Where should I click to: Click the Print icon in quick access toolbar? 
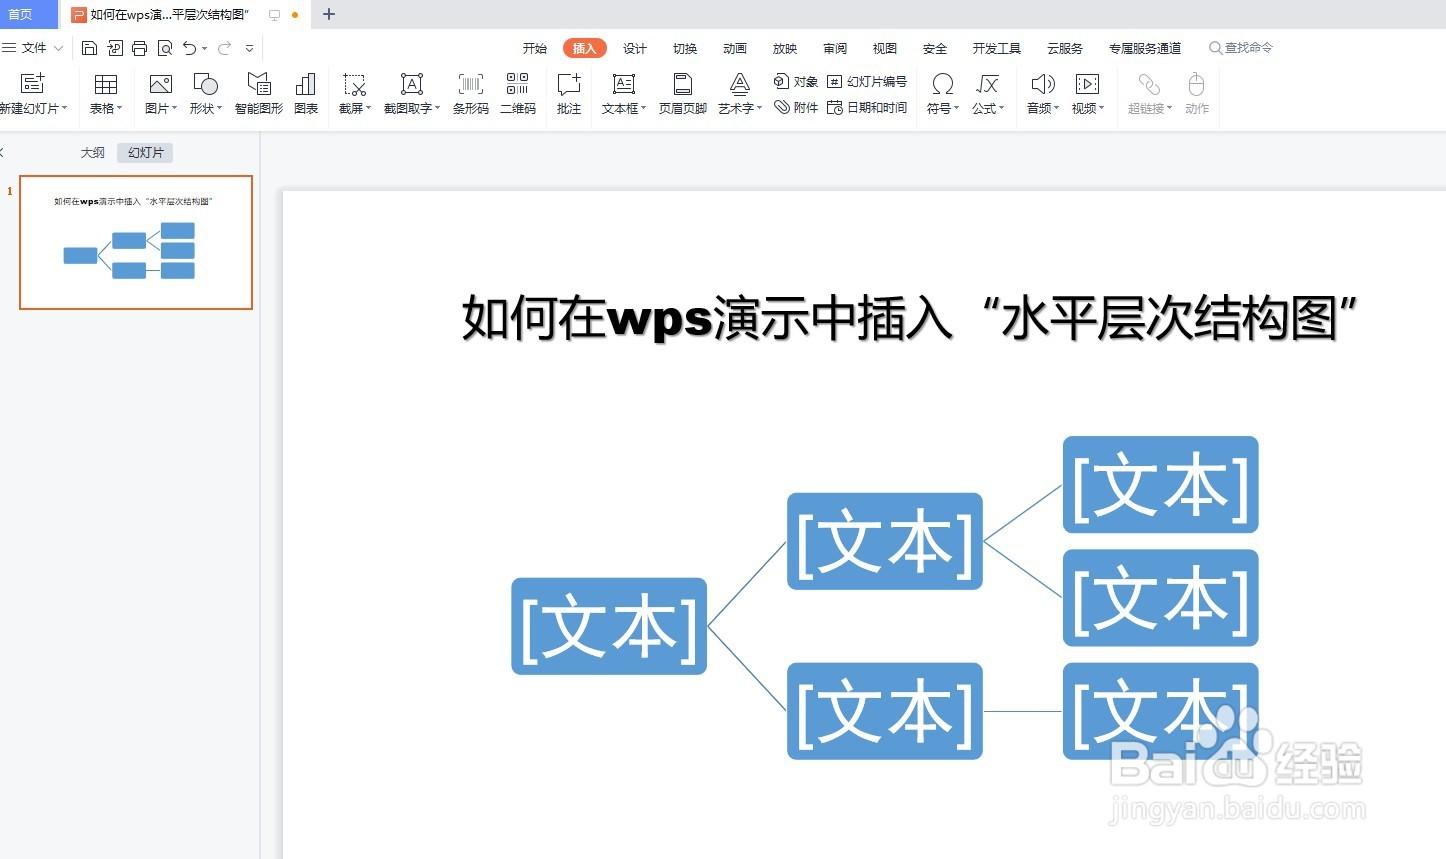coord(140,48)
